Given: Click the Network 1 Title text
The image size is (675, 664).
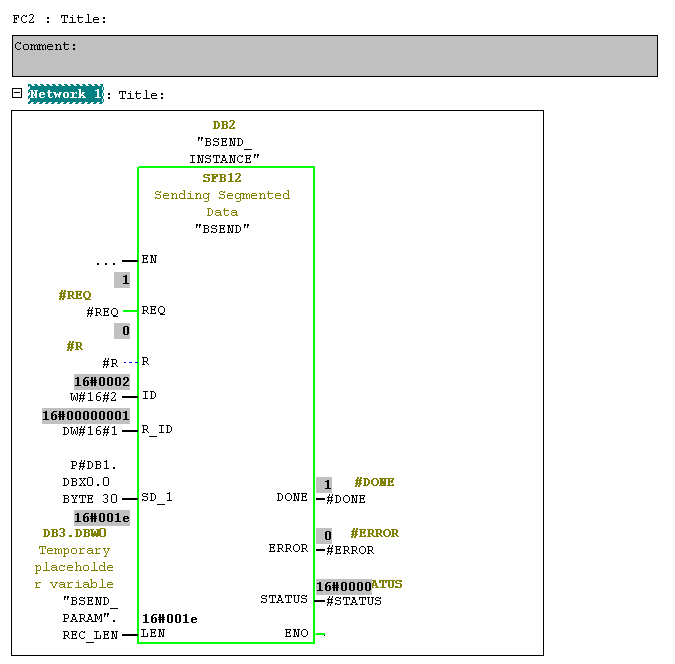Looking at the screenshot, I should click(x=141, y=95).
